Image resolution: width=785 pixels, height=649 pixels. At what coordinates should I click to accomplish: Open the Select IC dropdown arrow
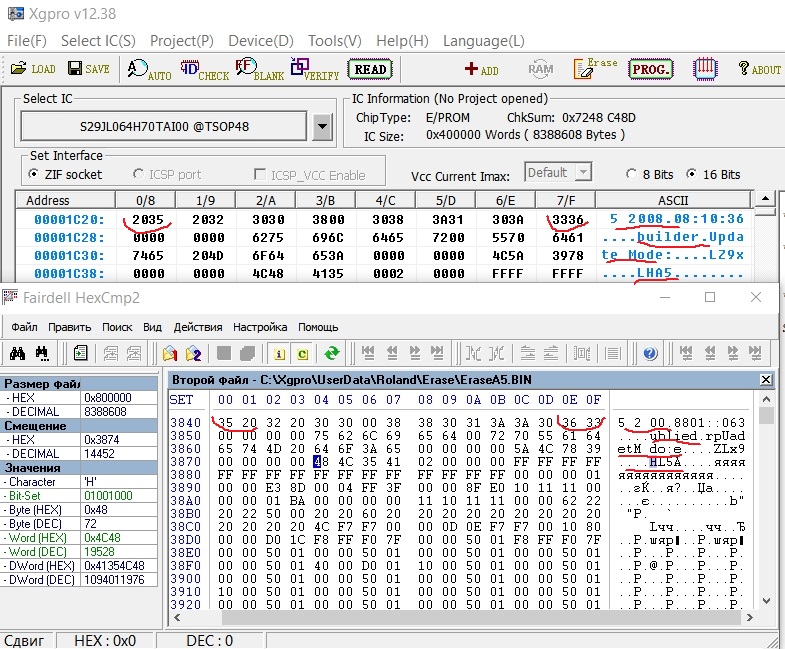coord(321,127)
